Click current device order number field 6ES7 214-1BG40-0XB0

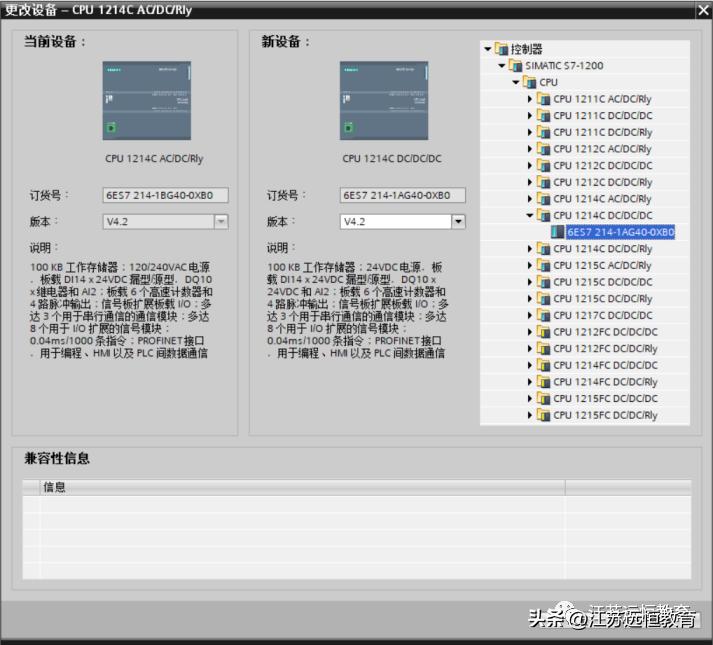point(166,195)
